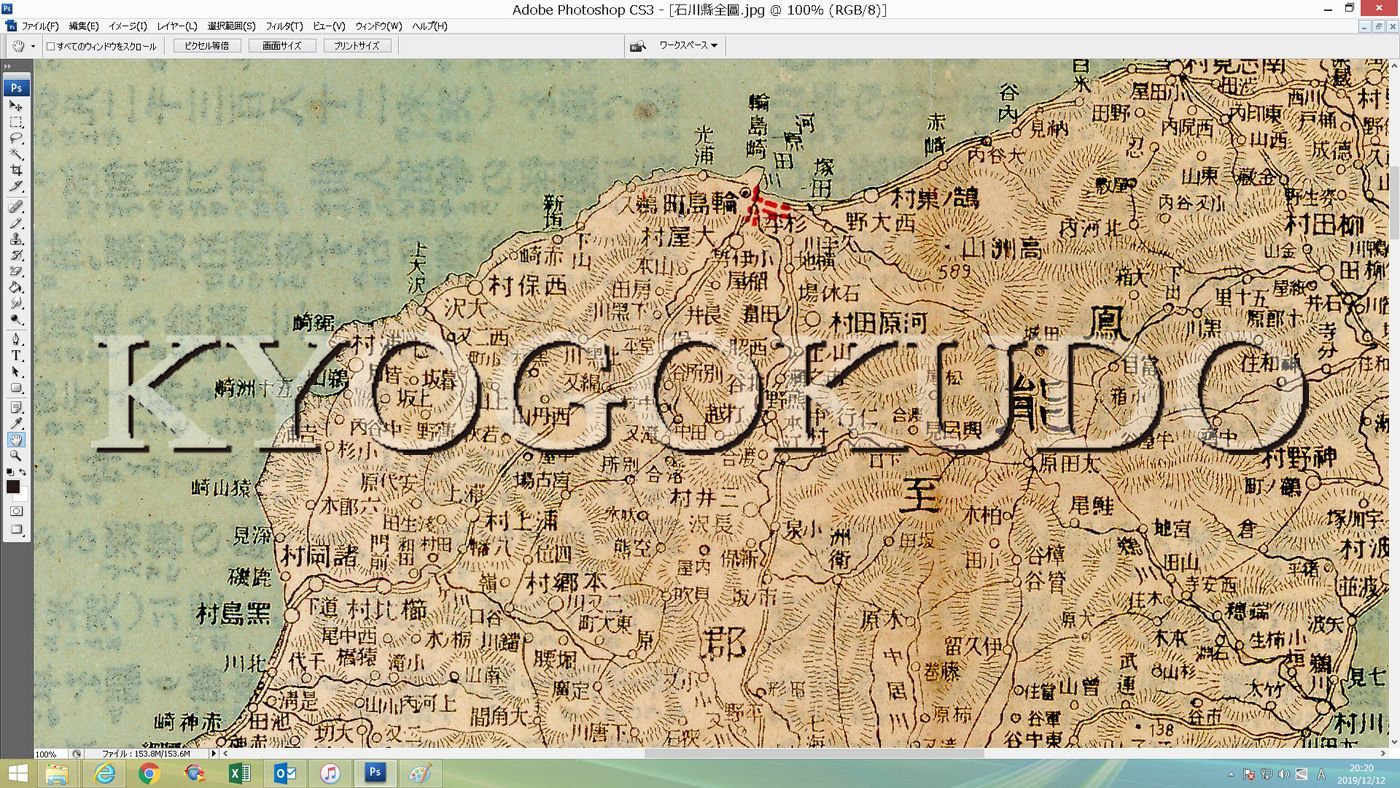The image size is (1400, 788).
Task: Select the Zoom tool
Action: (16, 456)
